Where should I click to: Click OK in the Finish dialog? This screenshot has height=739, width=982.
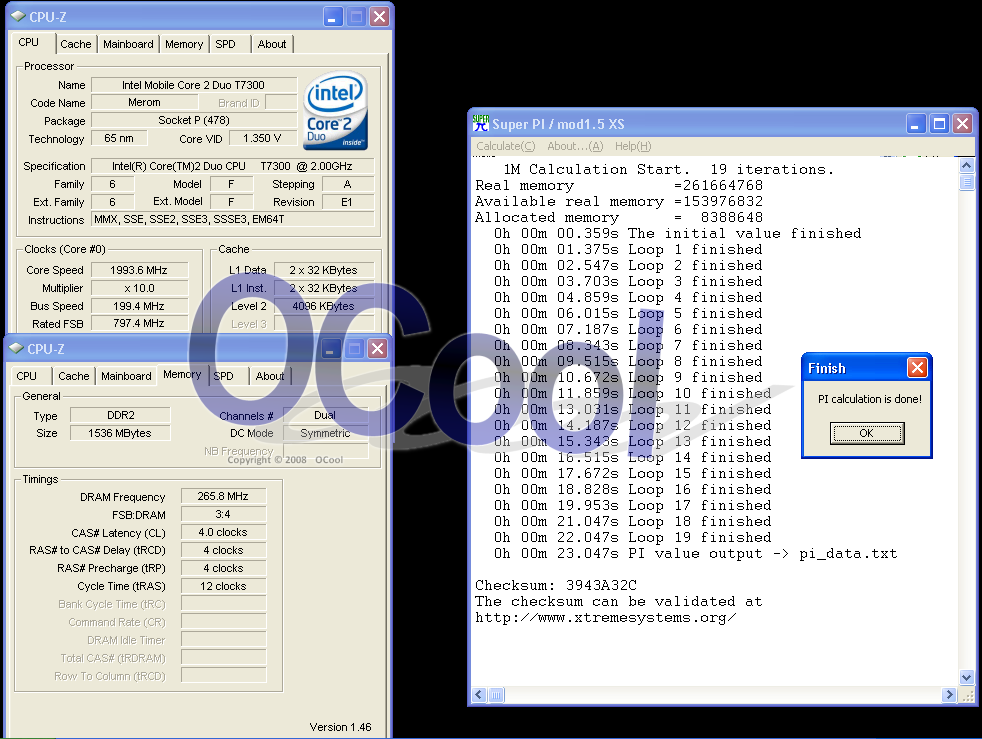867,433
